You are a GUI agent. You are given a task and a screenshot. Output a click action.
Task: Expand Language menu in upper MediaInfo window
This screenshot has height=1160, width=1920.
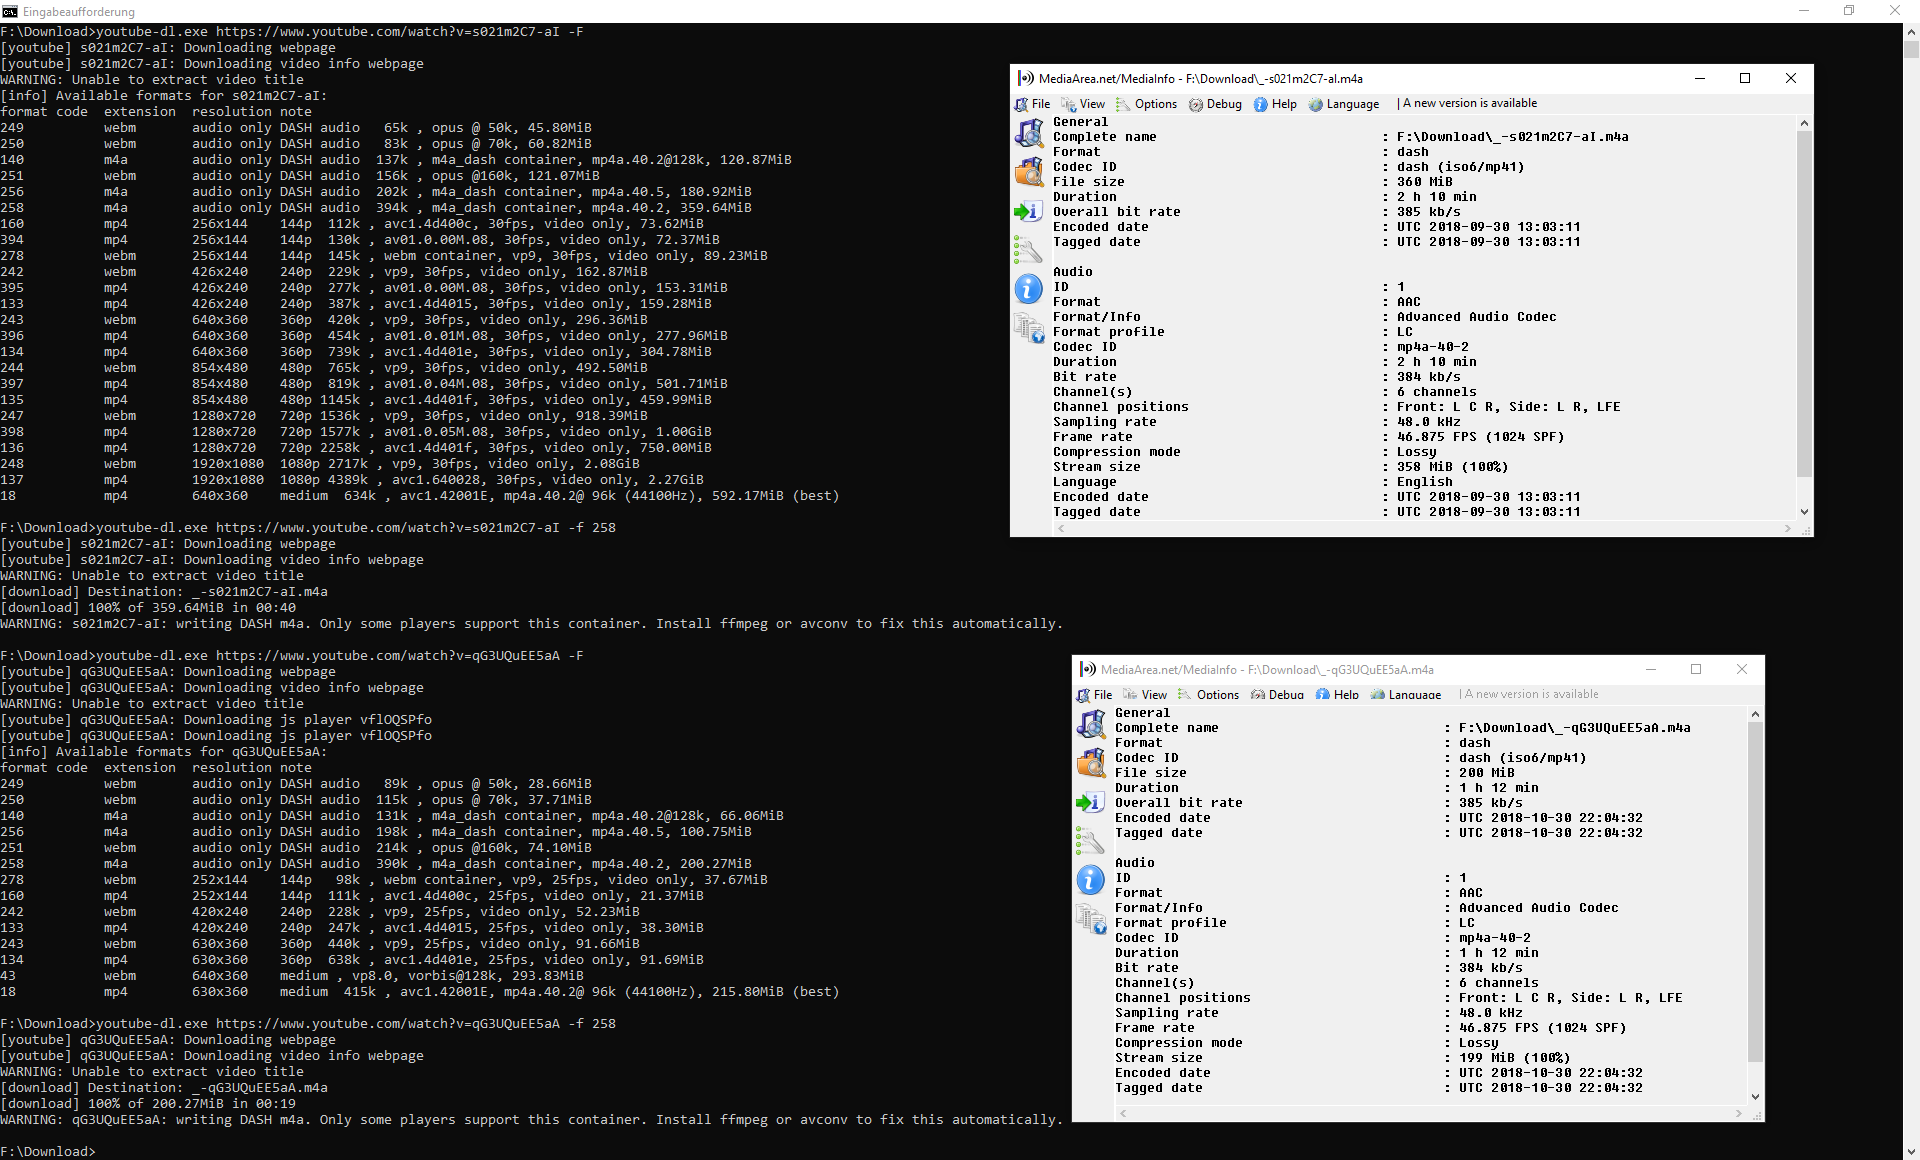pyautogui.click(x=1352, y=104)
